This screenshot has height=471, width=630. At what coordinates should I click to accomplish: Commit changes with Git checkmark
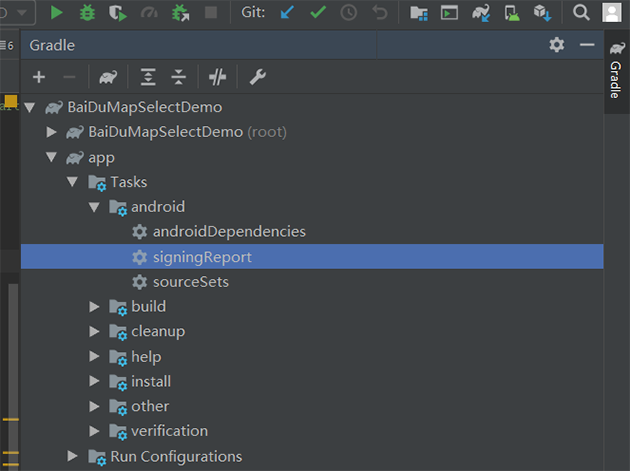318,13
